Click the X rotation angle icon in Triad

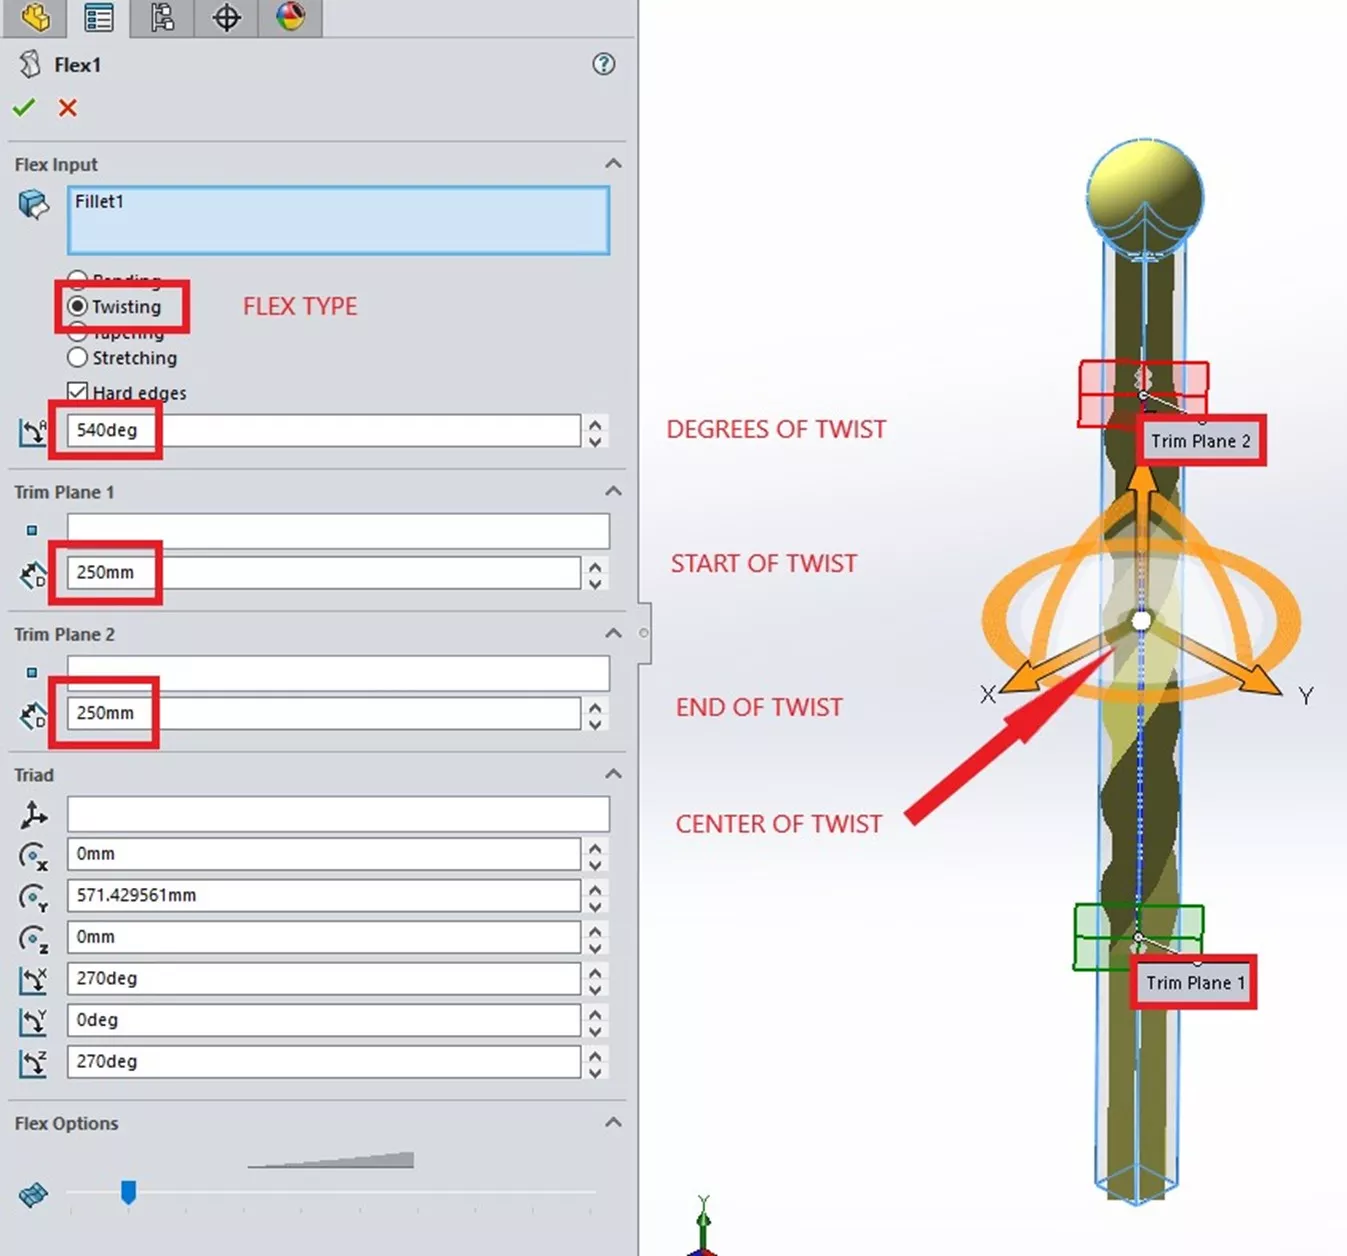click(33, 980)
